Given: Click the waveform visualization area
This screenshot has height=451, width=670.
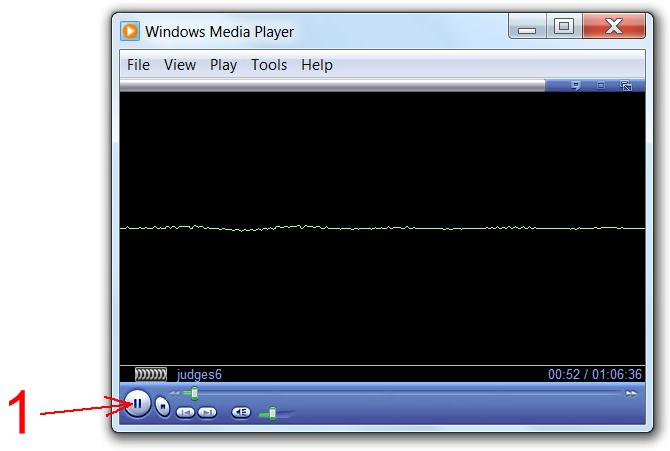Looking at the screenshot, I should 382,228.
